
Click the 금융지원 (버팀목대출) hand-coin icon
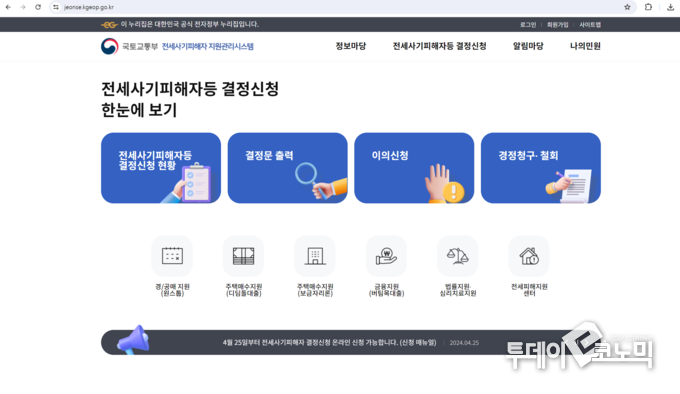coord(386,256)
